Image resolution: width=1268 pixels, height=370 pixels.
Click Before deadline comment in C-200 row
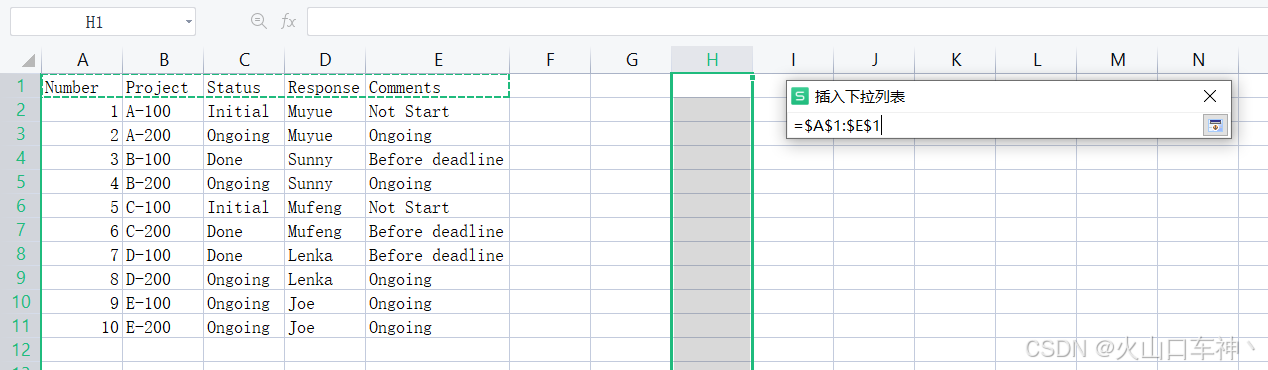click(x=438, y=231)
